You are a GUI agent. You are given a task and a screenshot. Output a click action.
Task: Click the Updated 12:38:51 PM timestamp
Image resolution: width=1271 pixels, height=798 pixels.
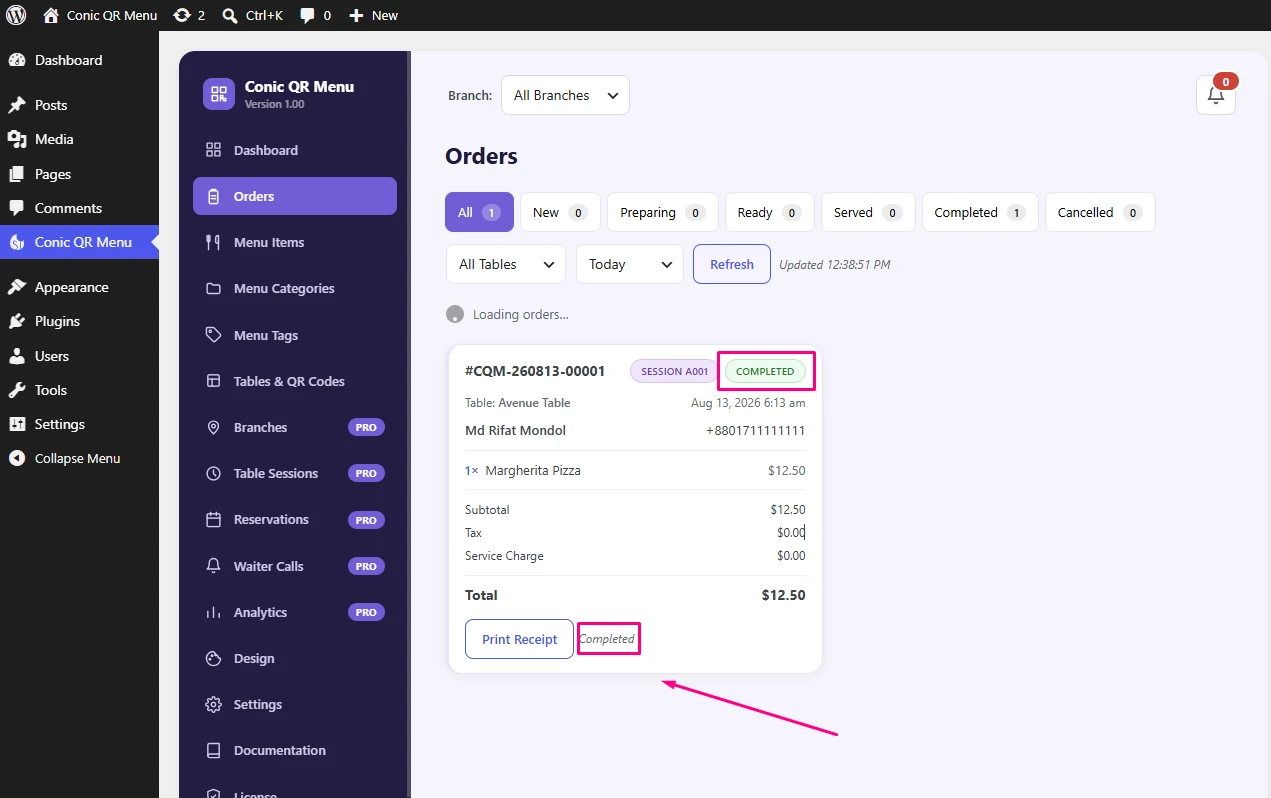click(x=835, y=265)
